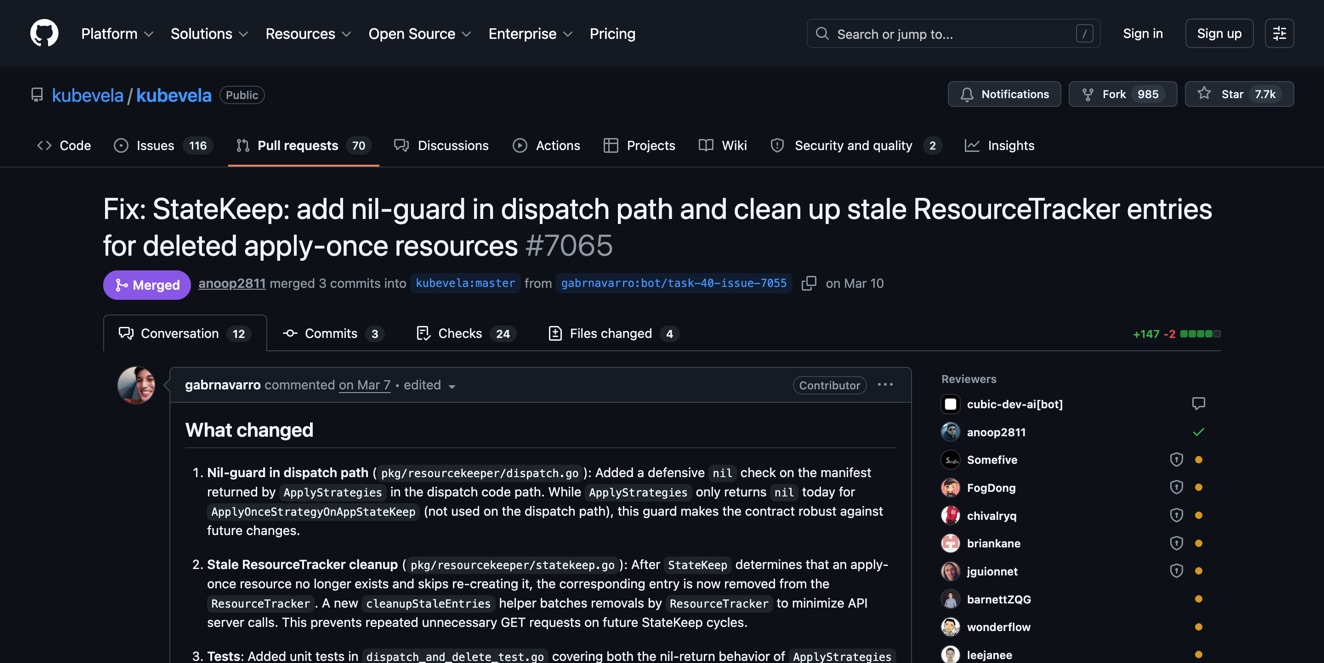This screenshot has width=1324, height=663.
Task: Click the Sign up button
Action: coord(1218,32)
